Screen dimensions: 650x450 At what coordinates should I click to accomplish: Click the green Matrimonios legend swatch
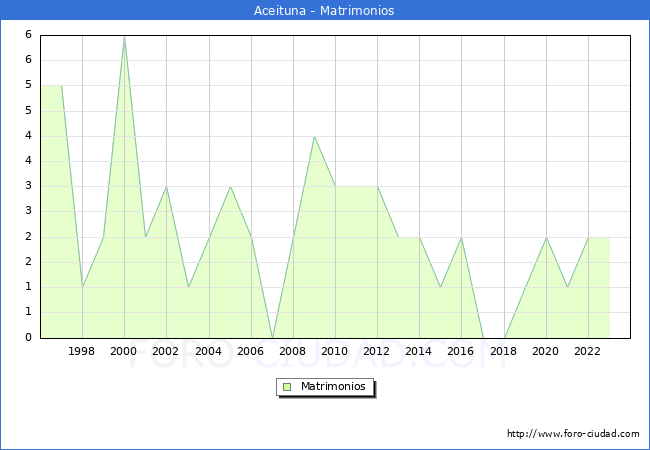point(287,387)
